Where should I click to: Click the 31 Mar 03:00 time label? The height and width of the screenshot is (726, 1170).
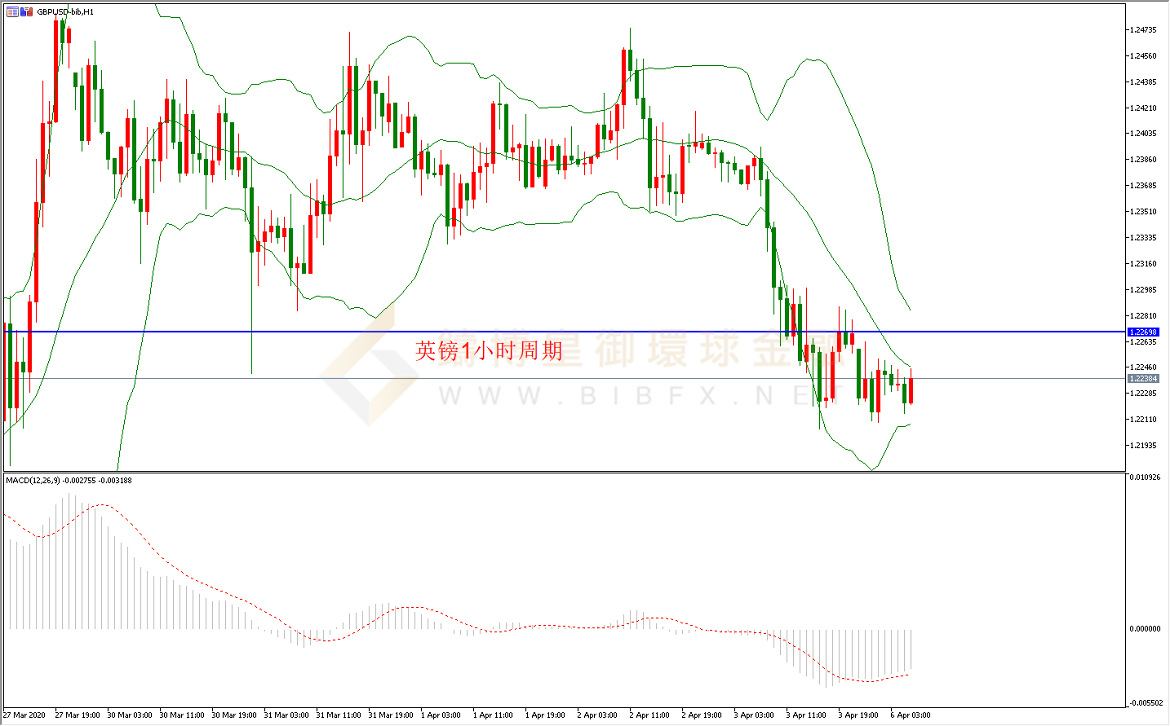click(x=285, y=715)
